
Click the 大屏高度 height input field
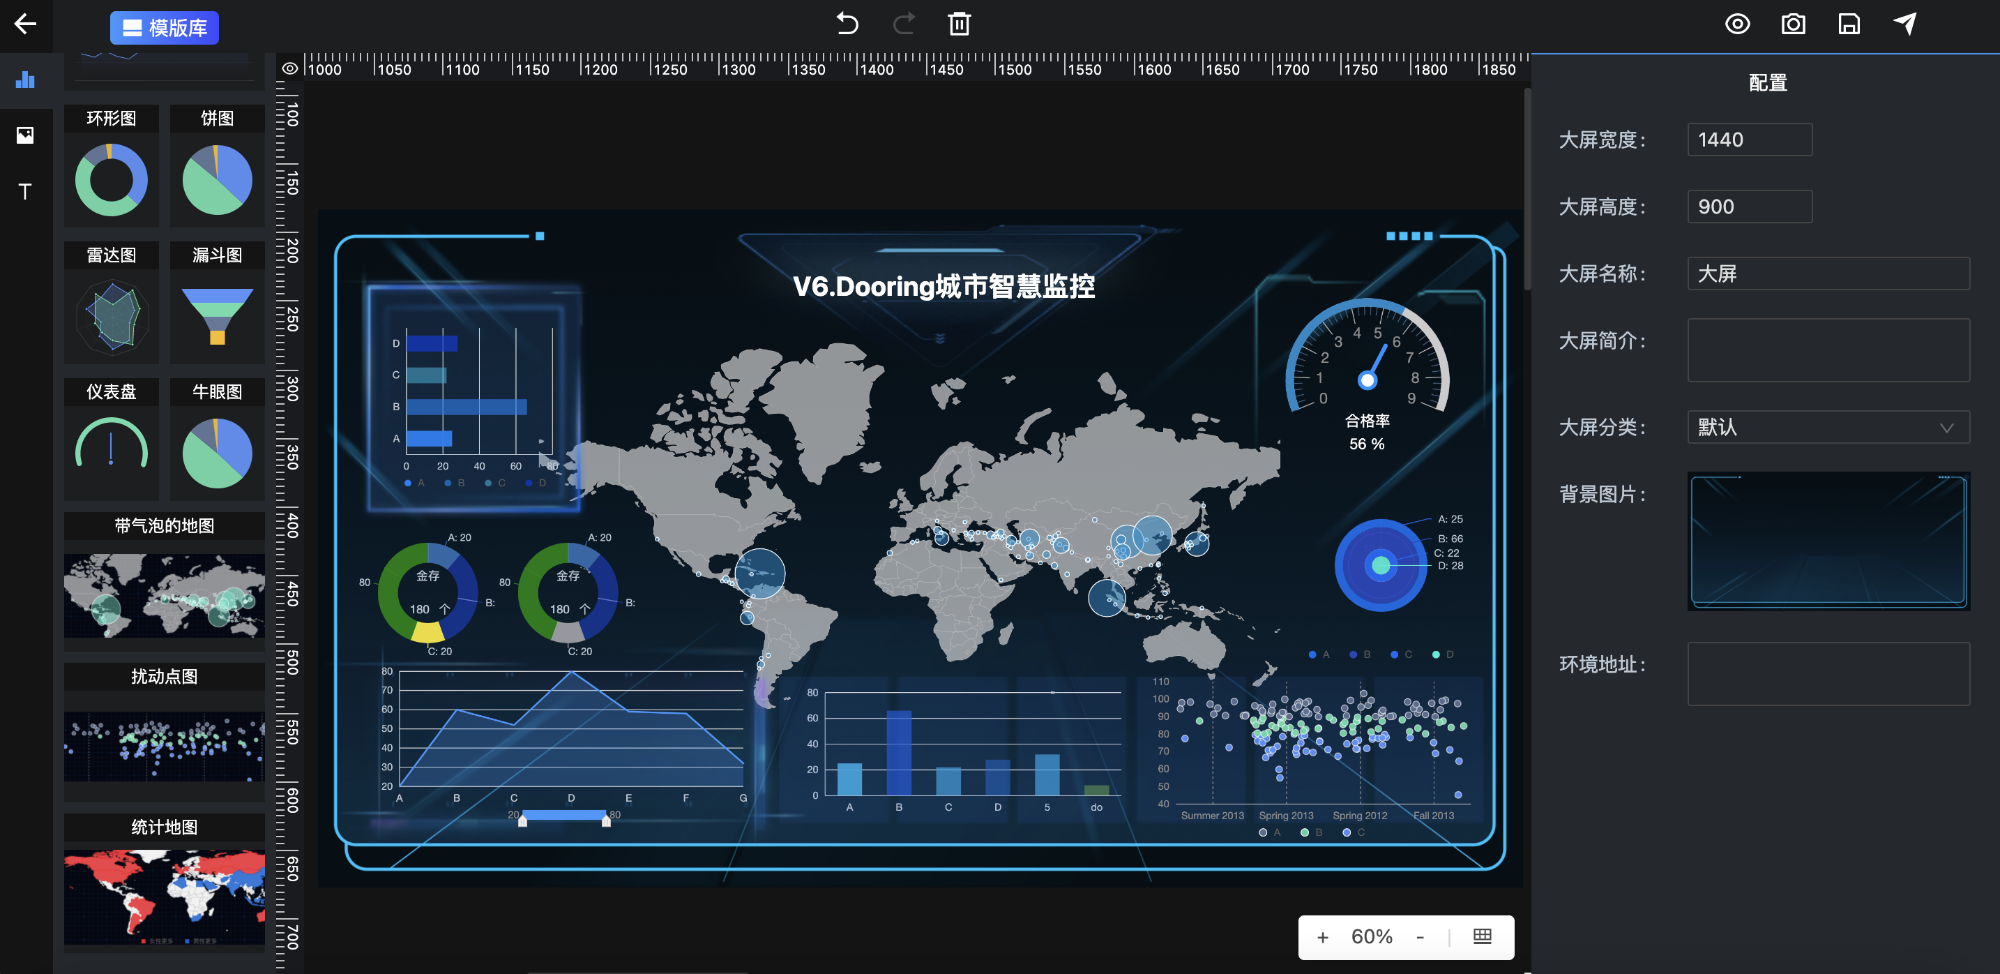1749,207
